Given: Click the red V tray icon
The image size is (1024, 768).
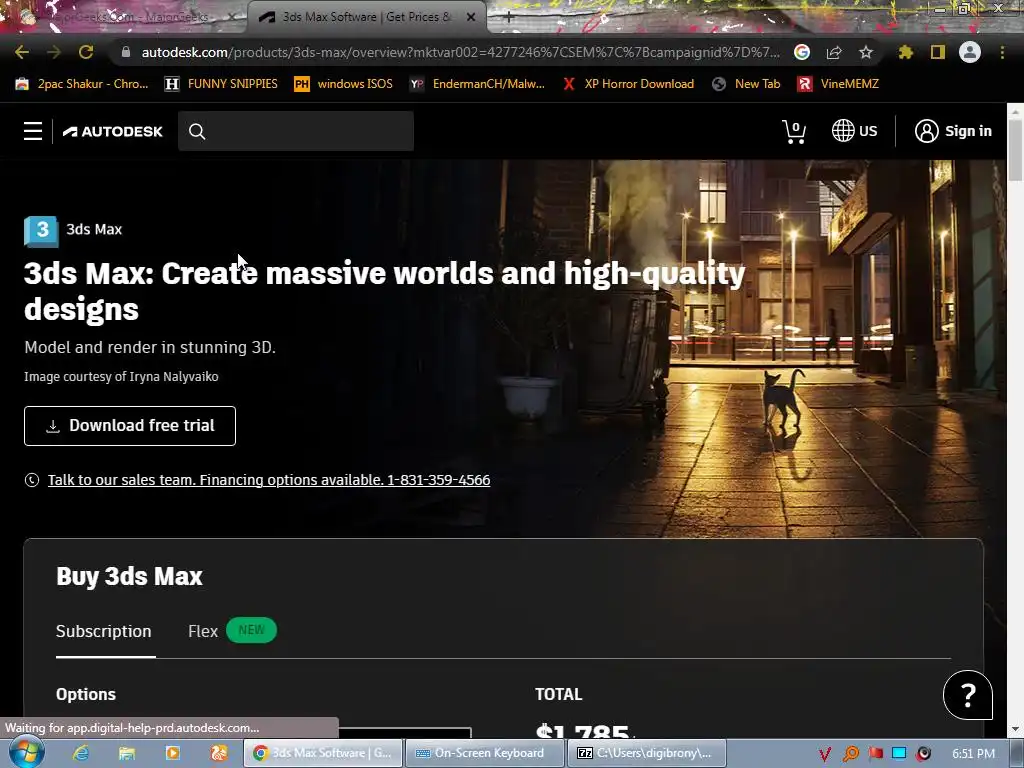Looking at the screenshot, I should pyautogui.click(x=825, y=754).
